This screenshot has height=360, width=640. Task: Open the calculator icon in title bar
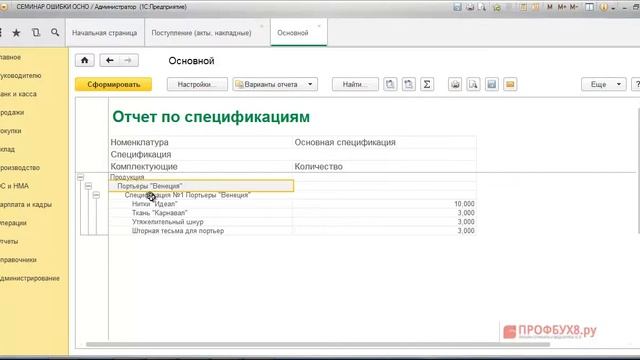pyautogui.click(x=523, y=7)
